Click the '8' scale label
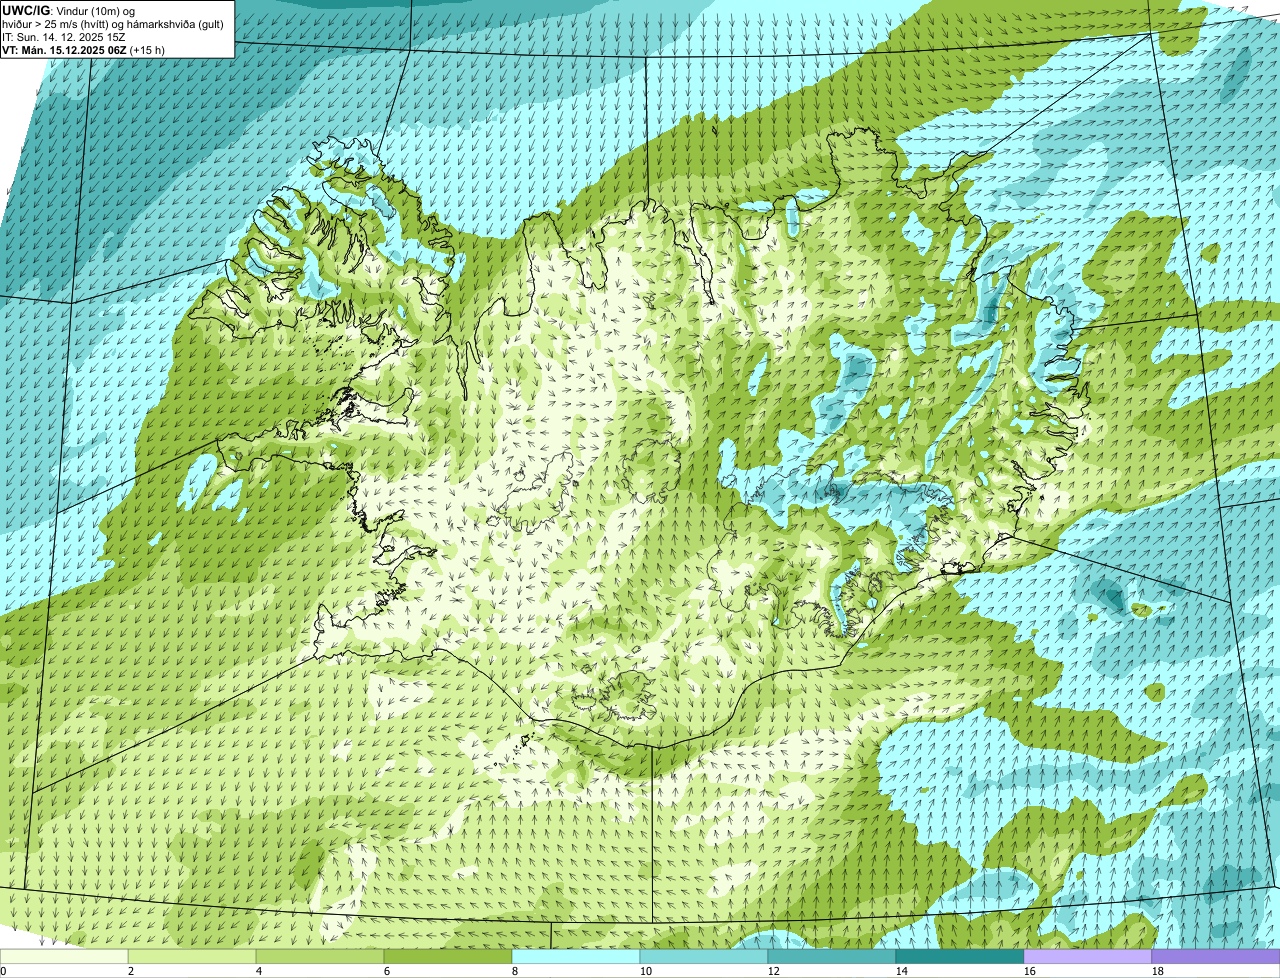 tap(515, 971)
